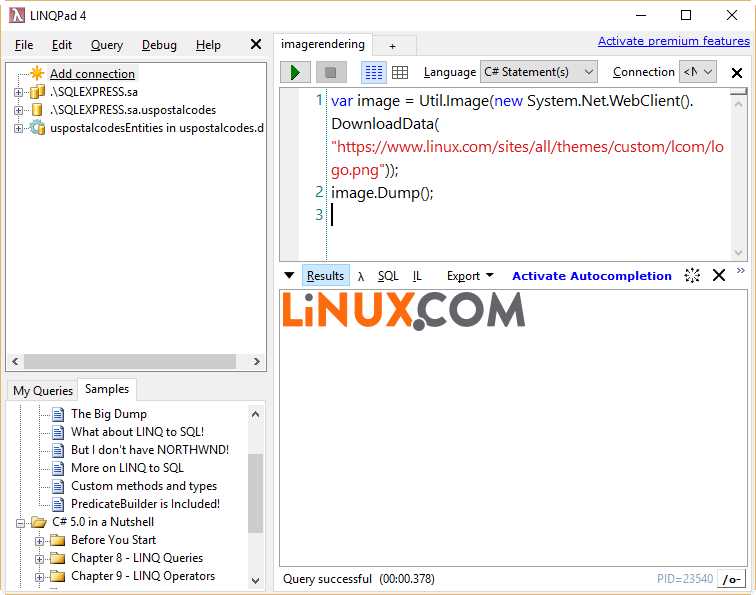Open the Export dropdown menu
Viewport: 756px width, 595px height.
pos(470,276)
